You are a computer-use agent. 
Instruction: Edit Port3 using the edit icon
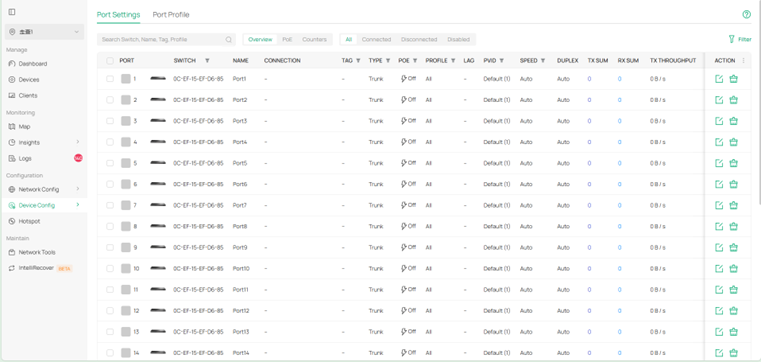click(x=719, y=121)
